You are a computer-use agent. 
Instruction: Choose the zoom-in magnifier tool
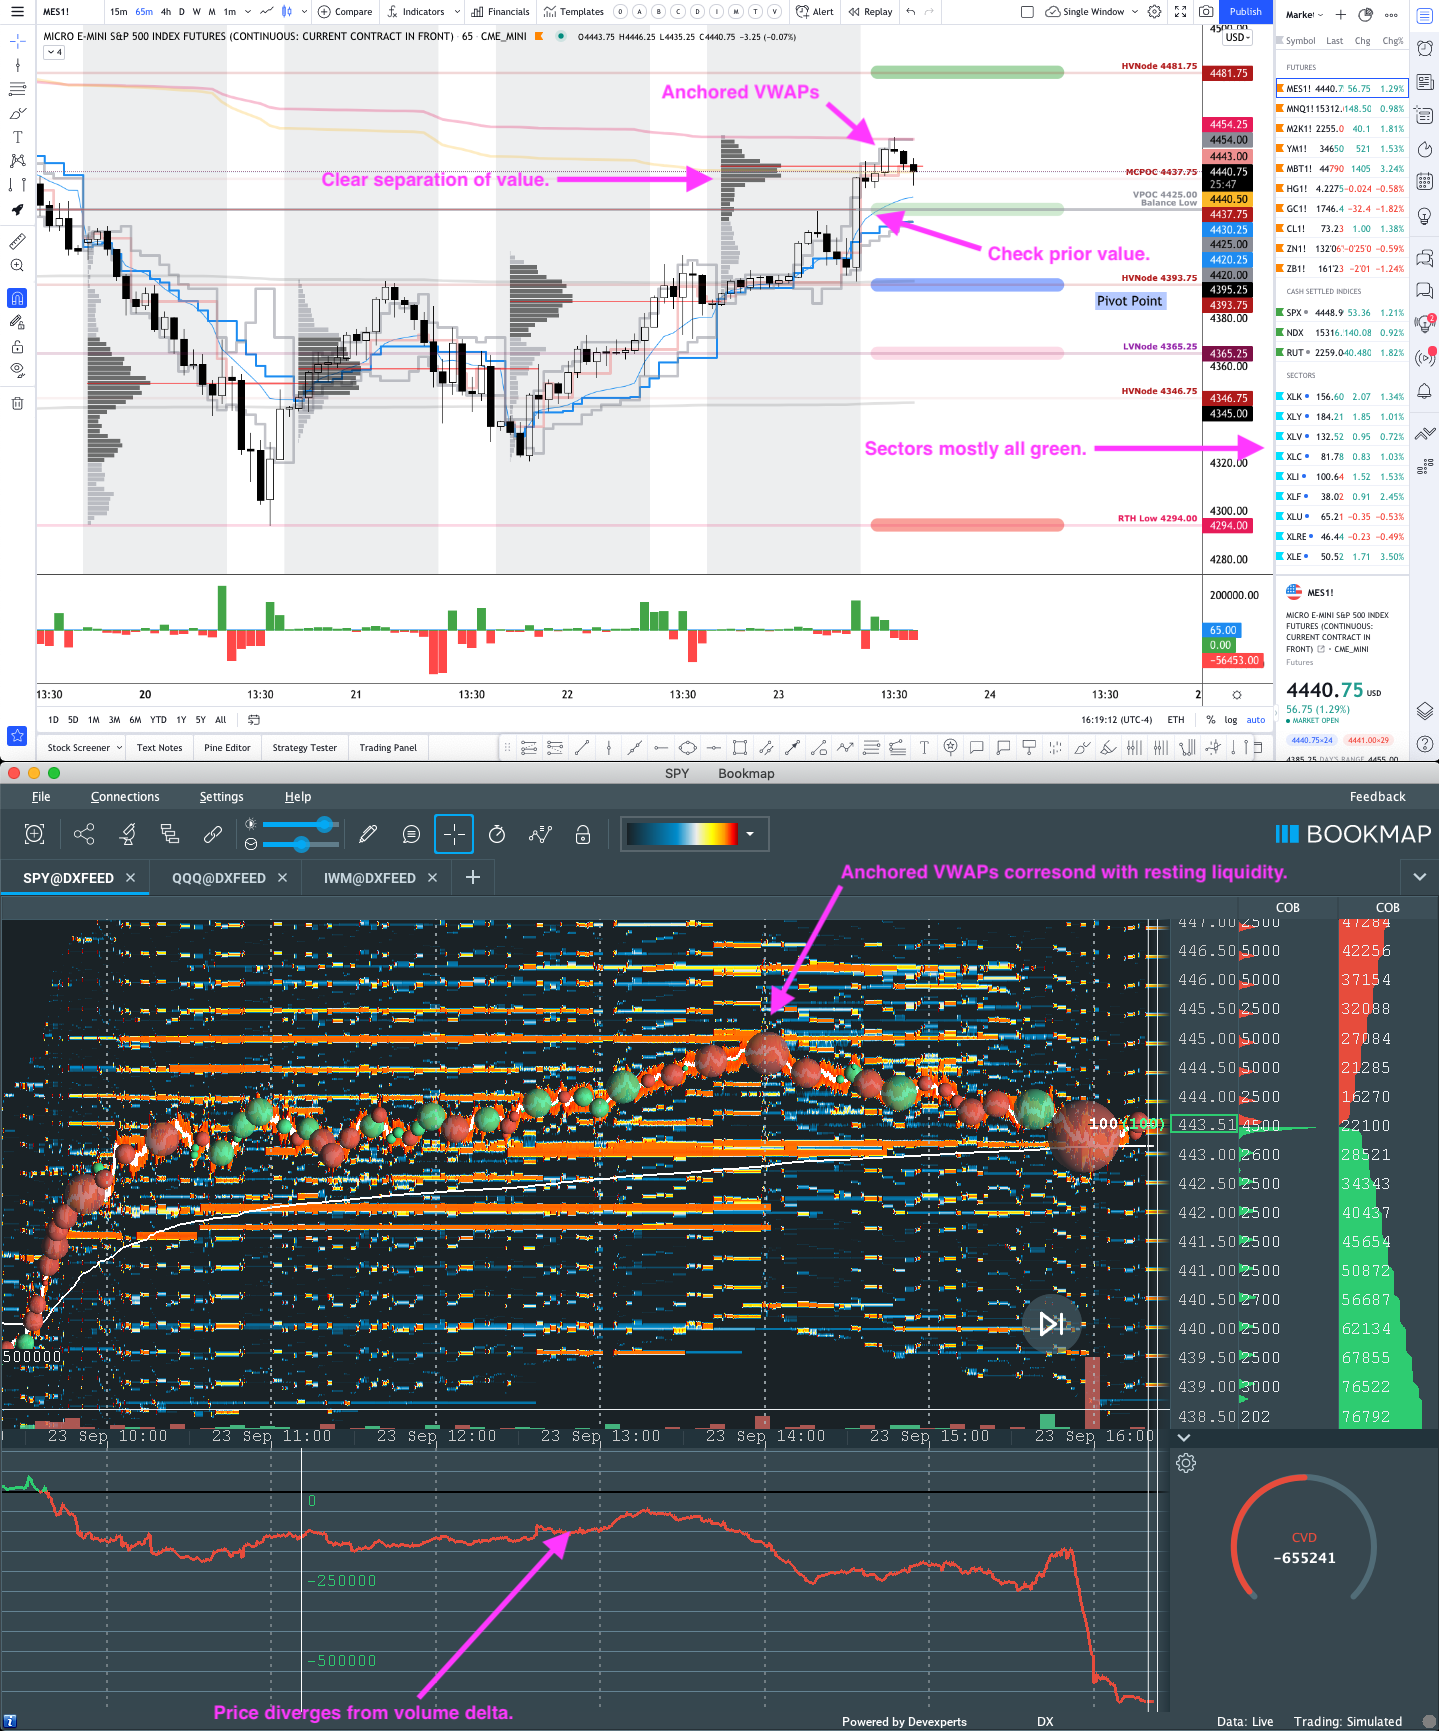tap(17, 265)
